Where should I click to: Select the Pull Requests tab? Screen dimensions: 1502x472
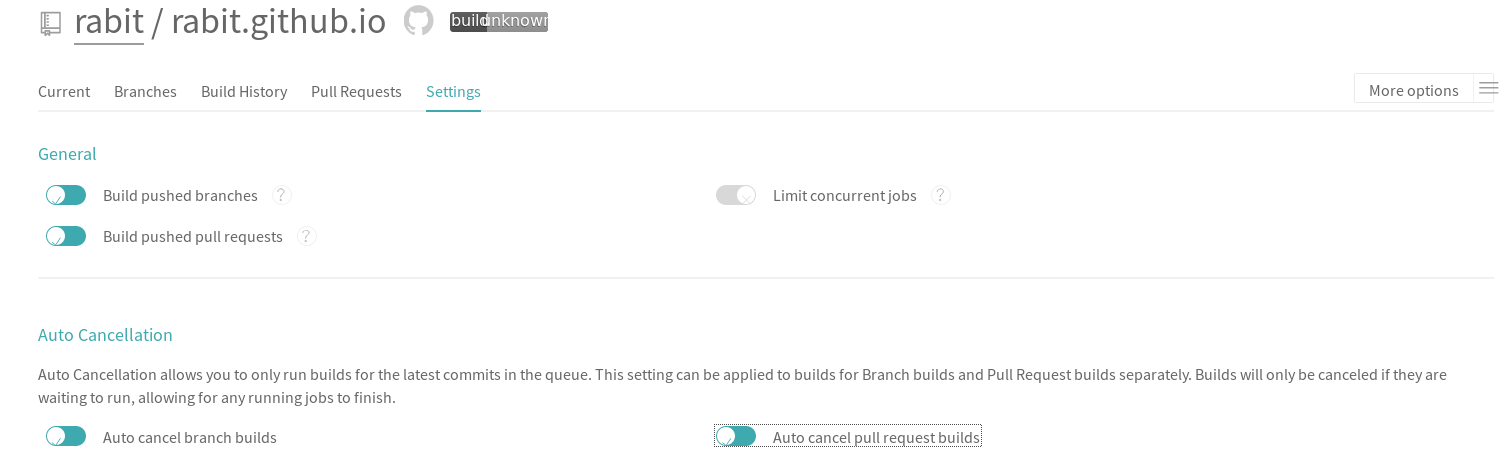356,91
